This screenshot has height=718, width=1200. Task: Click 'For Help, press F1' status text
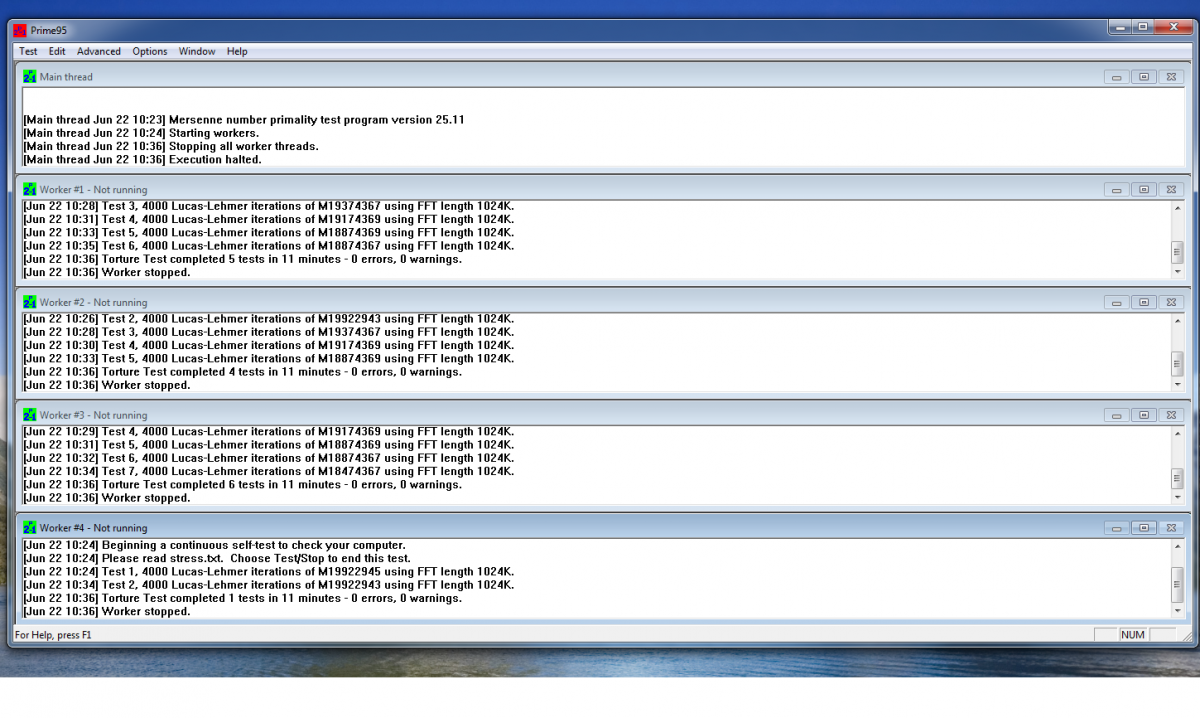53,635
